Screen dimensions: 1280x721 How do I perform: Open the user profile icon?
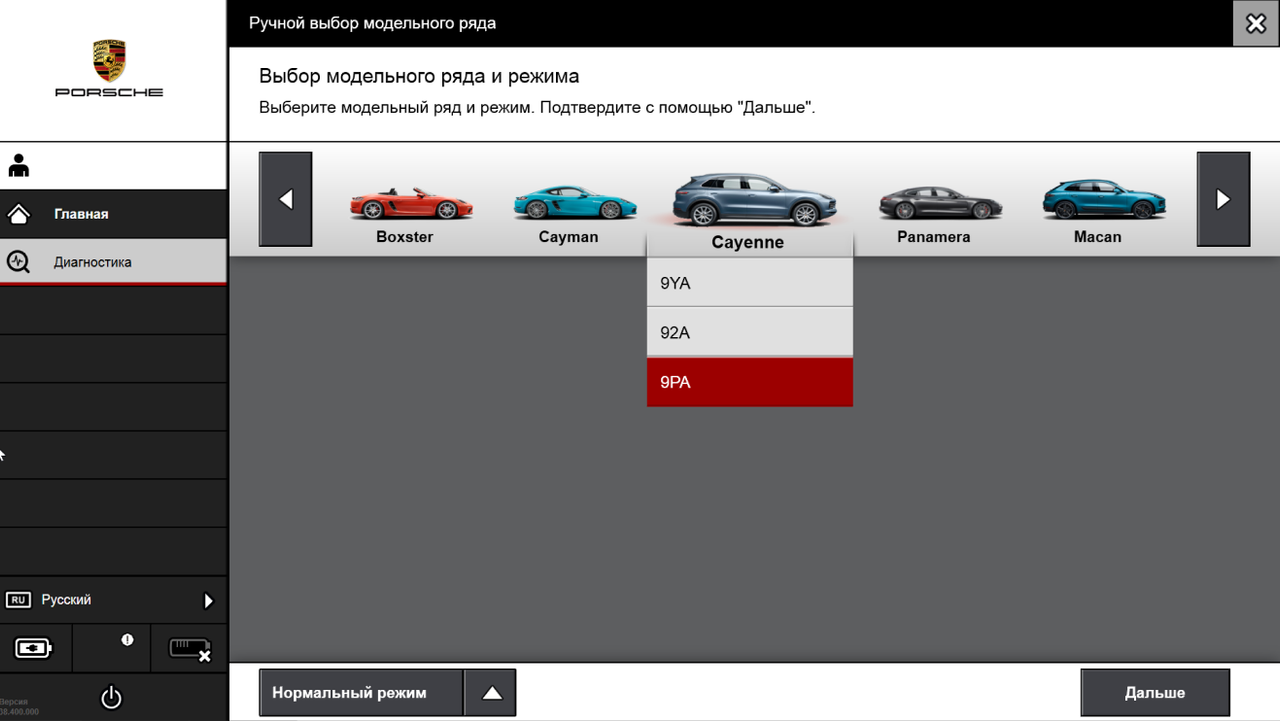pos(18,166)
